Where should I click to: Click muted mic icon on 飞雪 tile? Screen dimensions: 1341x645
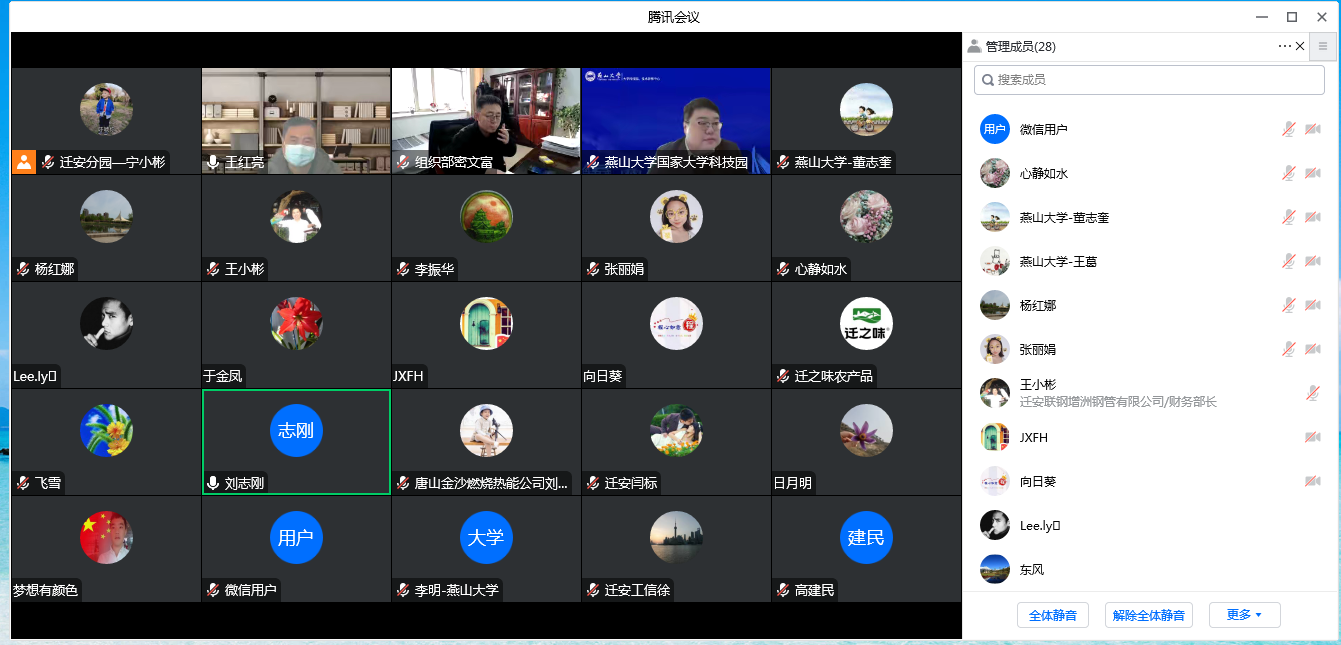pyautogui.click(x=23, y=483)
